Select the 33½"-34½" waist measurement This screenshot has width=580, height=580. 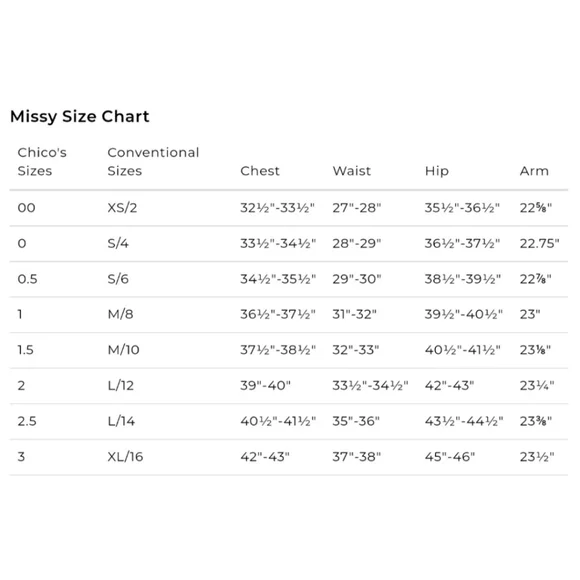point(370,385)
